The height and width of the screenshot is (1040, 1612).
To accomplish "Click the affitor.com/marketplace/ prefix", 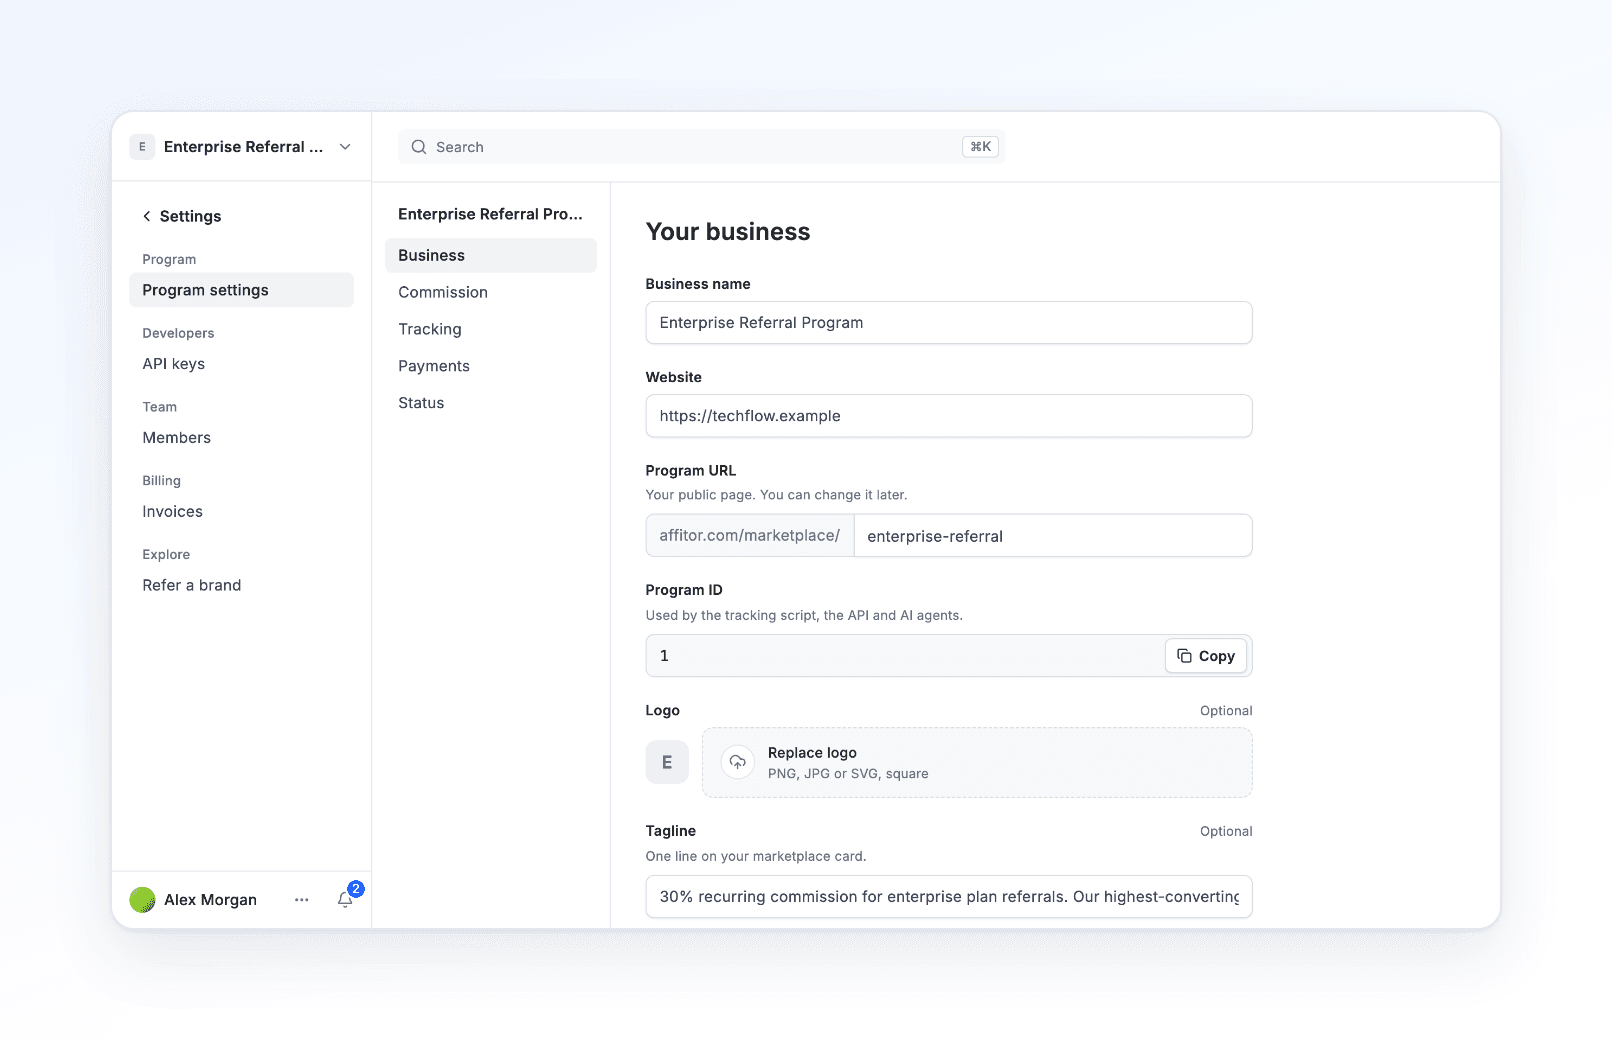I will [x=750, y=536].
